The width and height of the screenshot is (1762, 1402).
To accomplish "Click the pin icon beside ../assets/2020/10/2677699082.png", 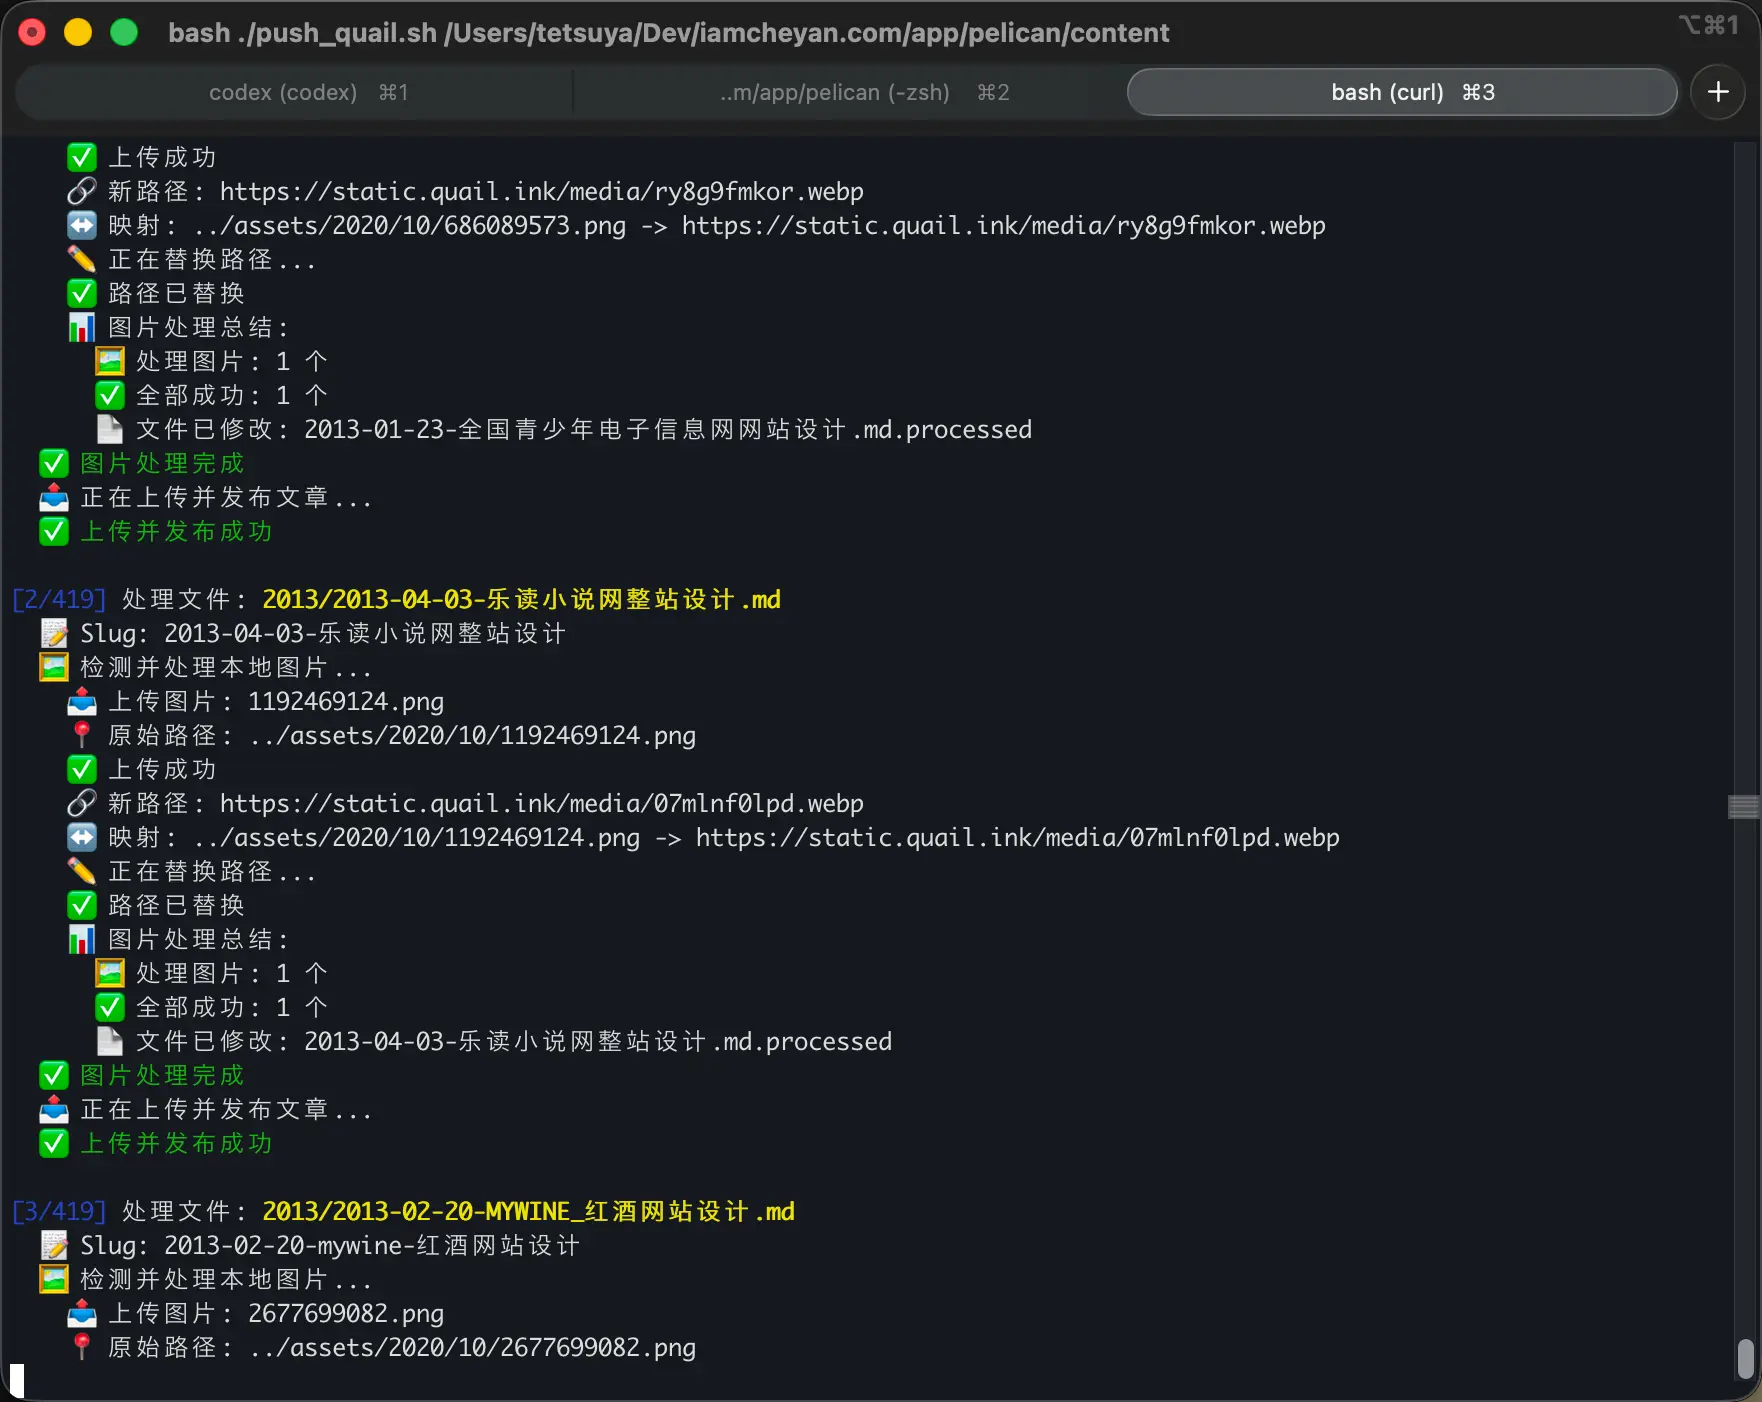I will [x=81, y=1347].
